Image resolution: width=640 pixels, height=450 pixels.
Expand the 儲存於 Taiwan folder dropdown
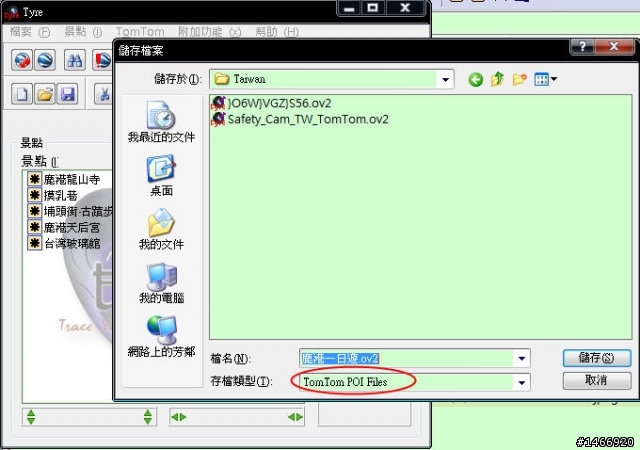pos(445,79)
